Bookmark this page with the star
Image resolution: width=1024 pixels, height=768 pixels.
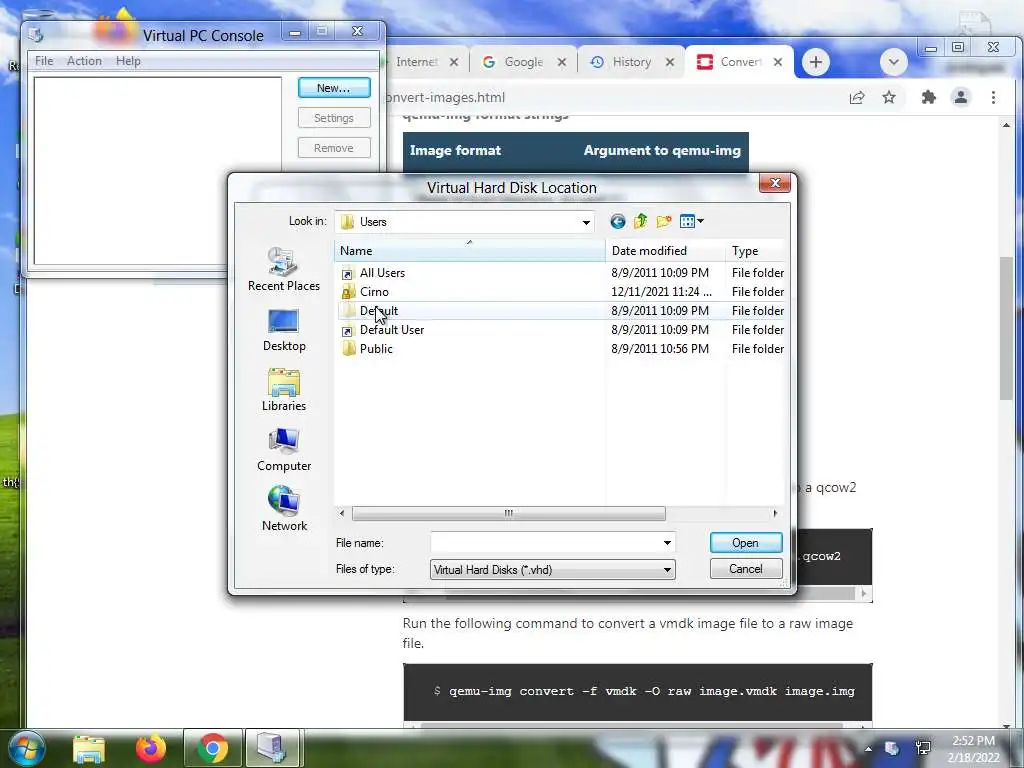[889, 97]
